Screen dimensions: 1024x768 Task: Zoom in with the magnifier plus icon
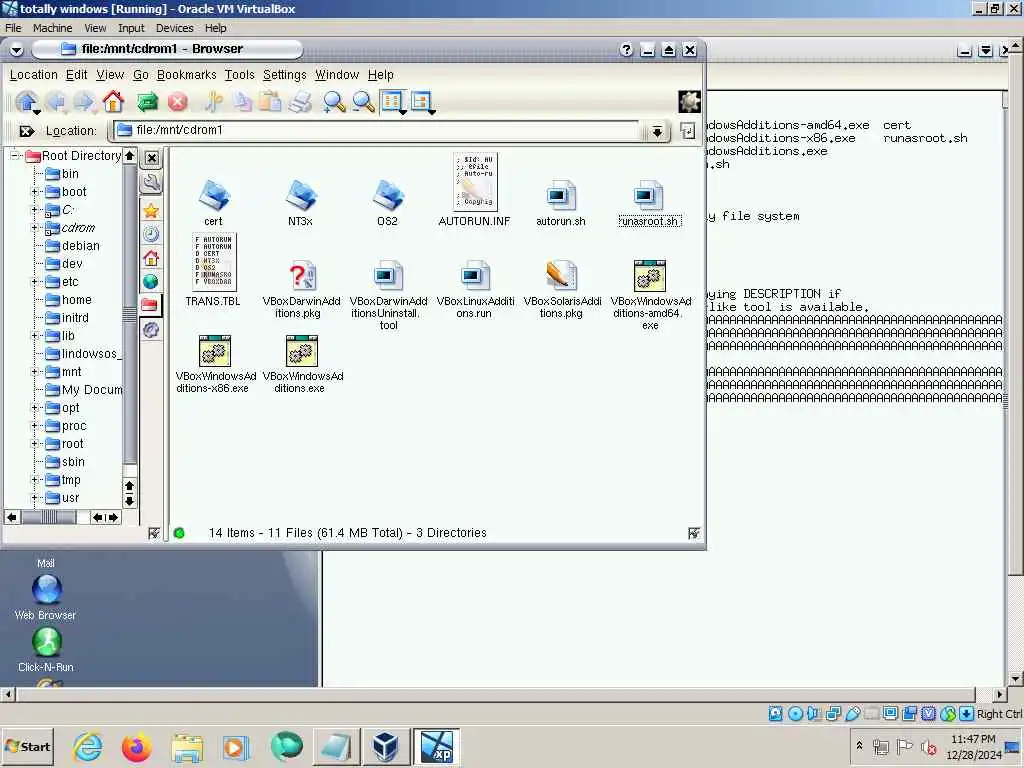point(334,102)
